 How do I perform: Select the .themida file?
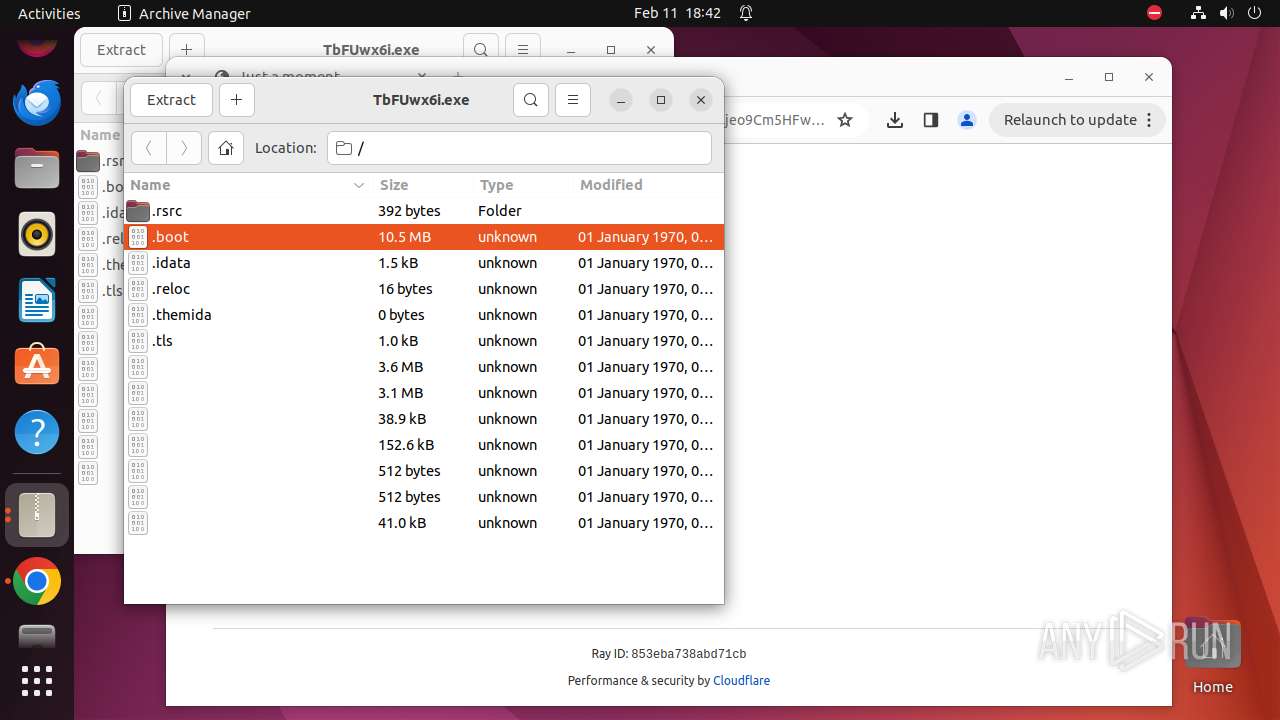click(x=424, y=315)
